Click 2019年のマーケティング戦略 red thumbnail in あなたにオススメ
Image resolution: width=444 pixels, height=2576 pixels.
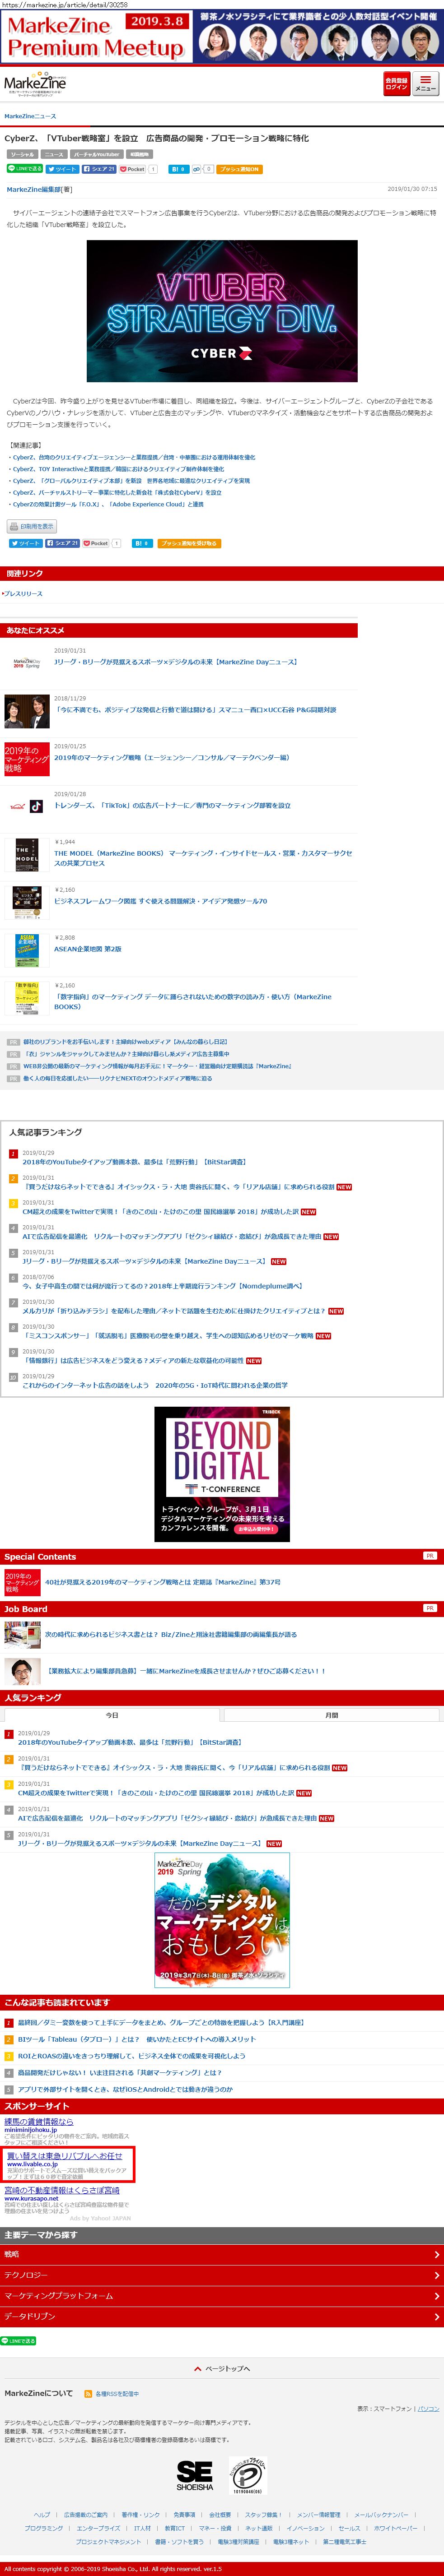point(27,759)
